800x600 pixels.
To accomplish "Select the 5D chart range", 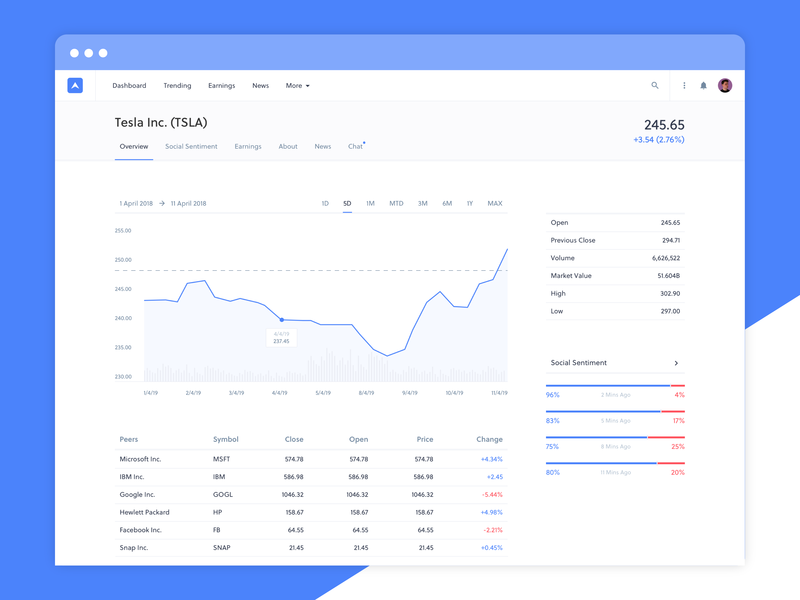I will point(347,203).
